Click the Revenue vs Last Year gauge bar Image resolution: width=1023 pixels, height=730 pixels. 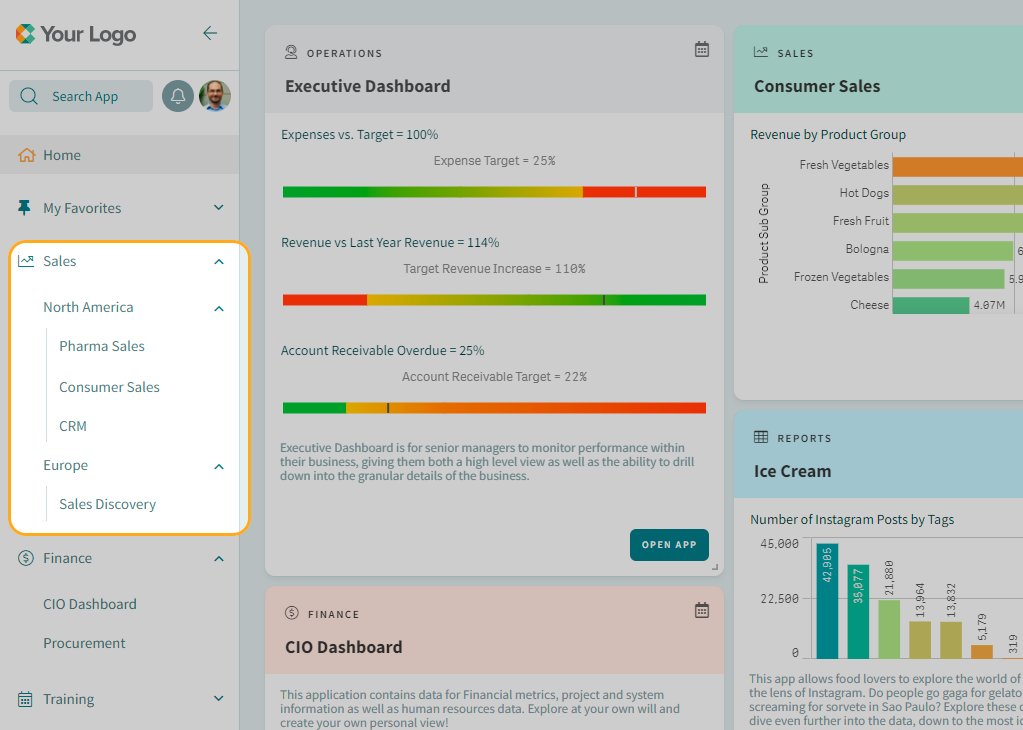(x=494, y=300)
